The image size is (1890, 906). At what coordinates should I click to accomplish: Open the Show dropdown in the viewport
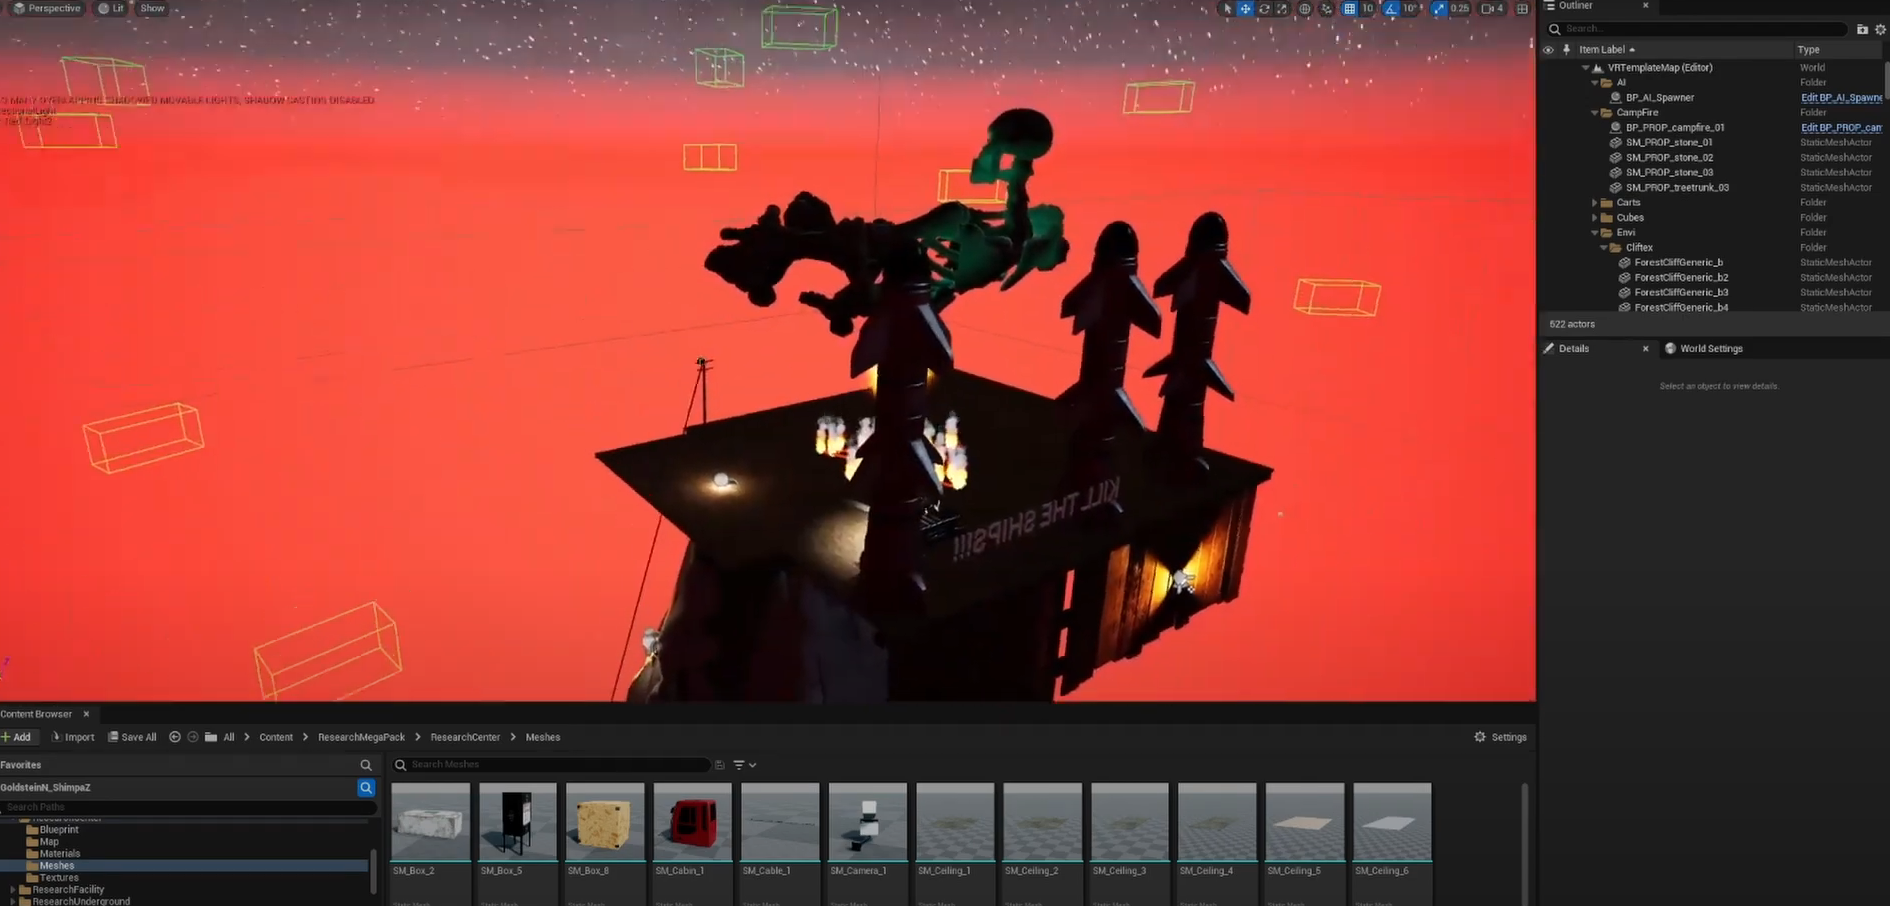tap(151, 8)
